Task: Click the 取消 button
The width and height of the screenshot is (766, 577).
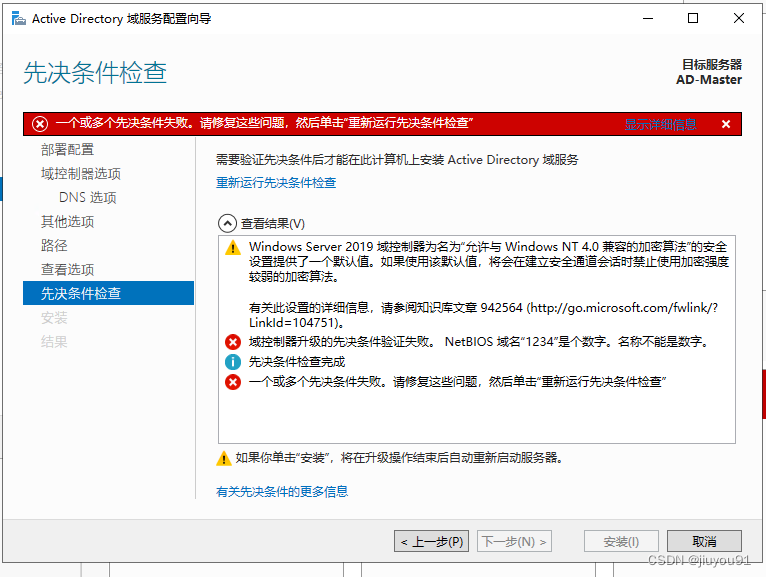Action: [x=704, y=541]
